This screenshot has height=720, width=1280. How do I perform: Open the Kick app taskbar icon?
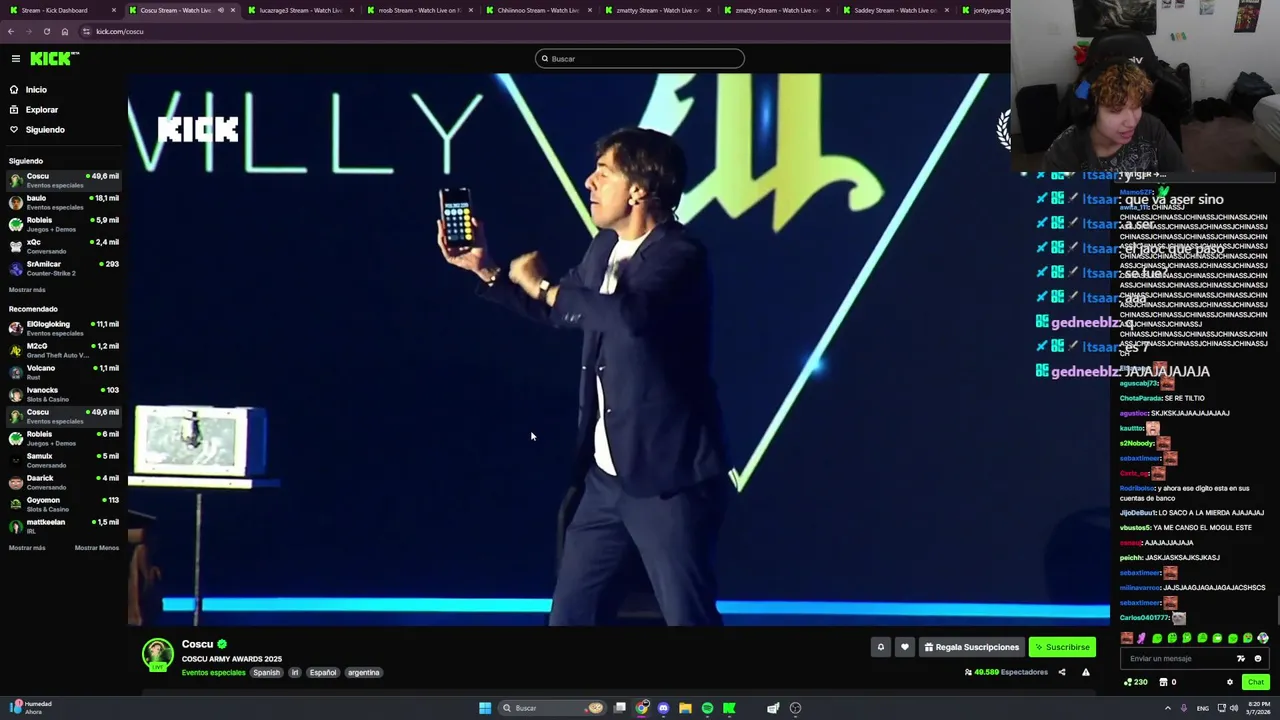click(729, 708)
